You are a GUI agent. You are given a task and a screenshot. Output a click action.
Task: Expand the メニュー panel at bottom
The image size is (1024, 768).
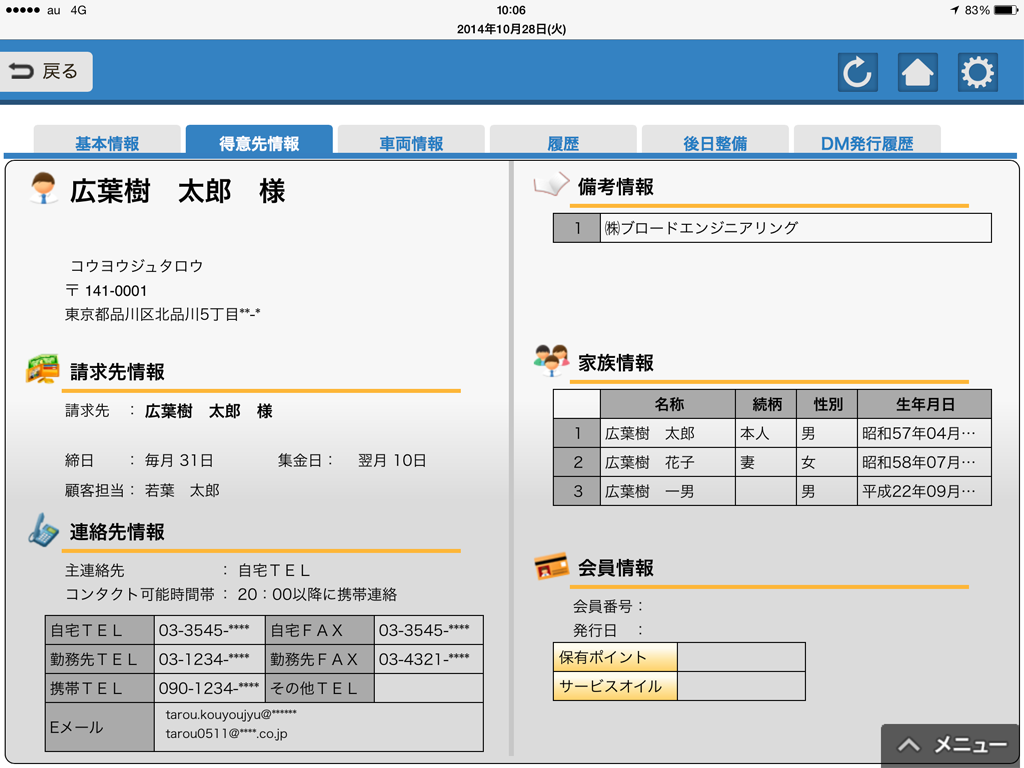click(x=951, y=745)
